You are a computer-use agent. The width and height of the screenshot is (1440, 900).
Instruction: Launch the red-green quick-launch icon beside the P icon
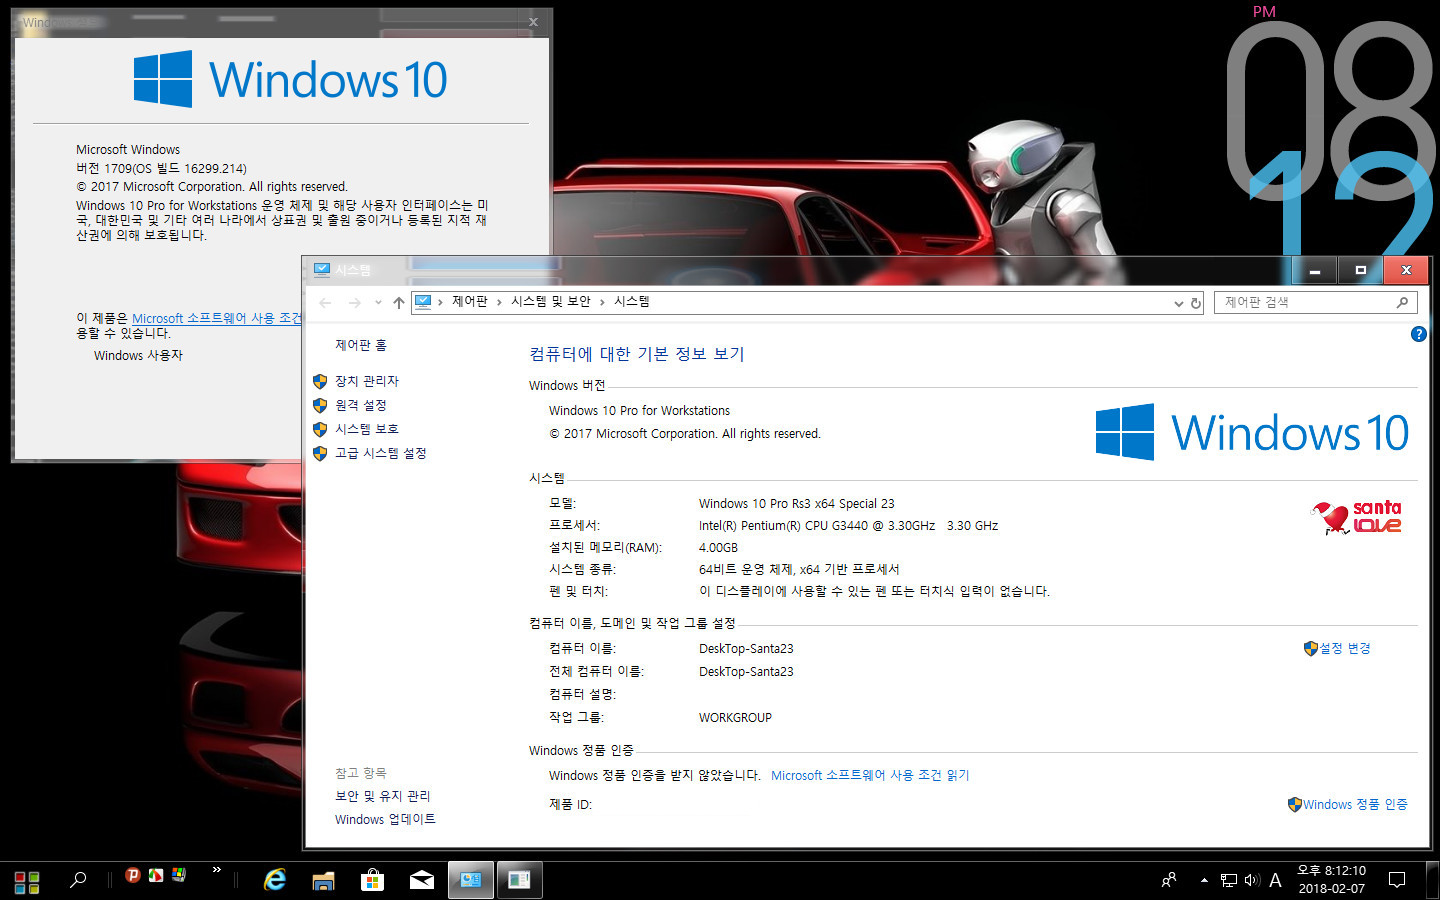click(x=156, y=875)
